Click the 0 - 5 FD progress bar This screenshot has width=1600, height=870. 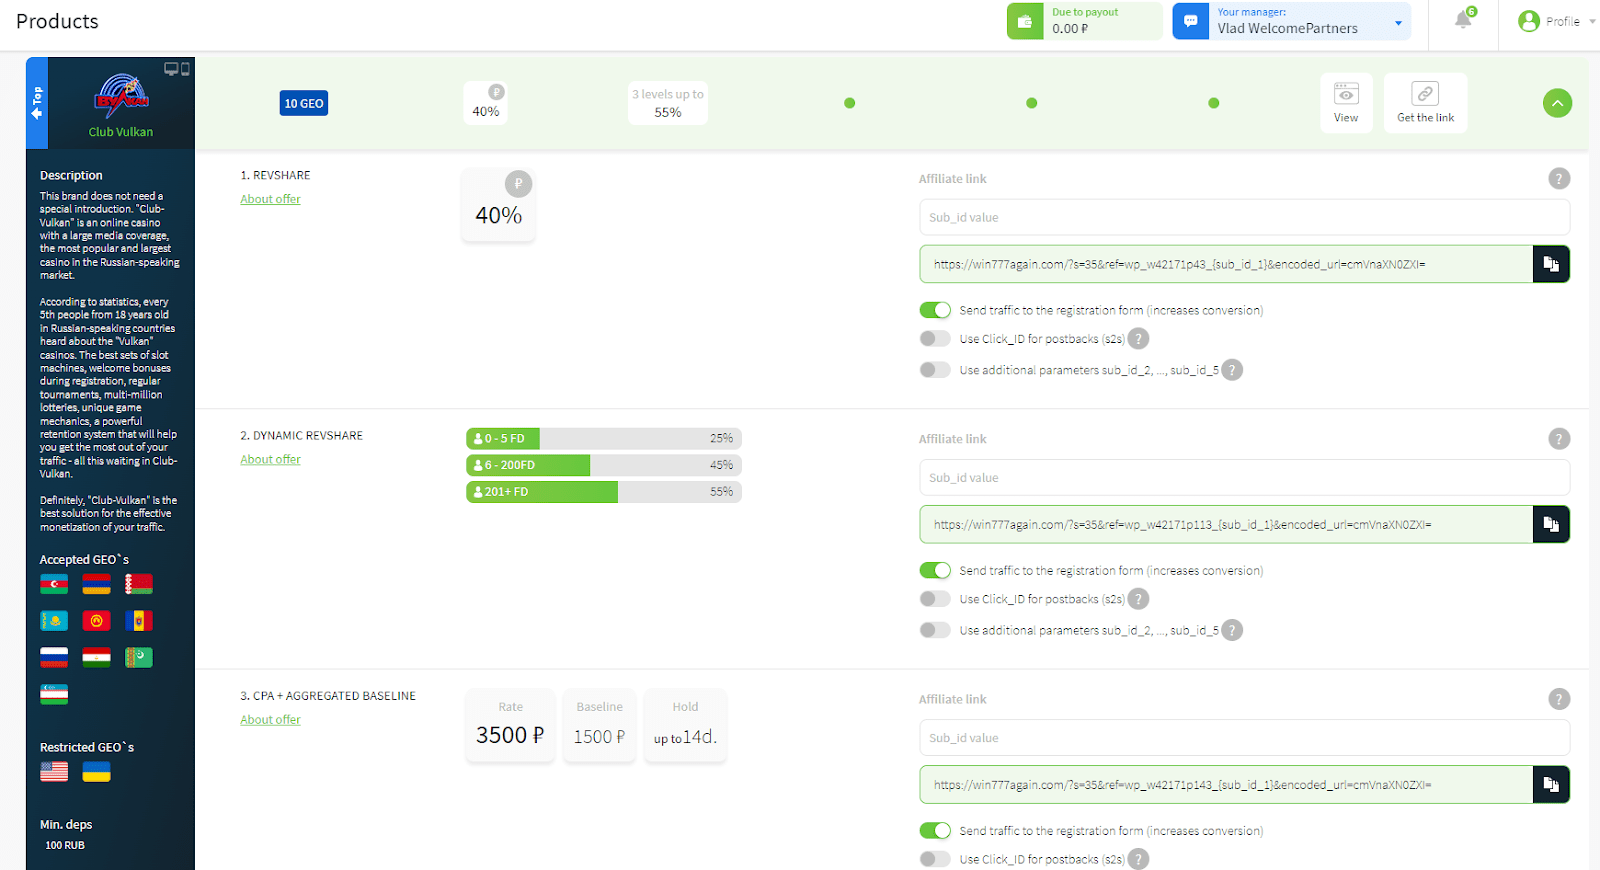pyautogui.click(x=603, y=438)
